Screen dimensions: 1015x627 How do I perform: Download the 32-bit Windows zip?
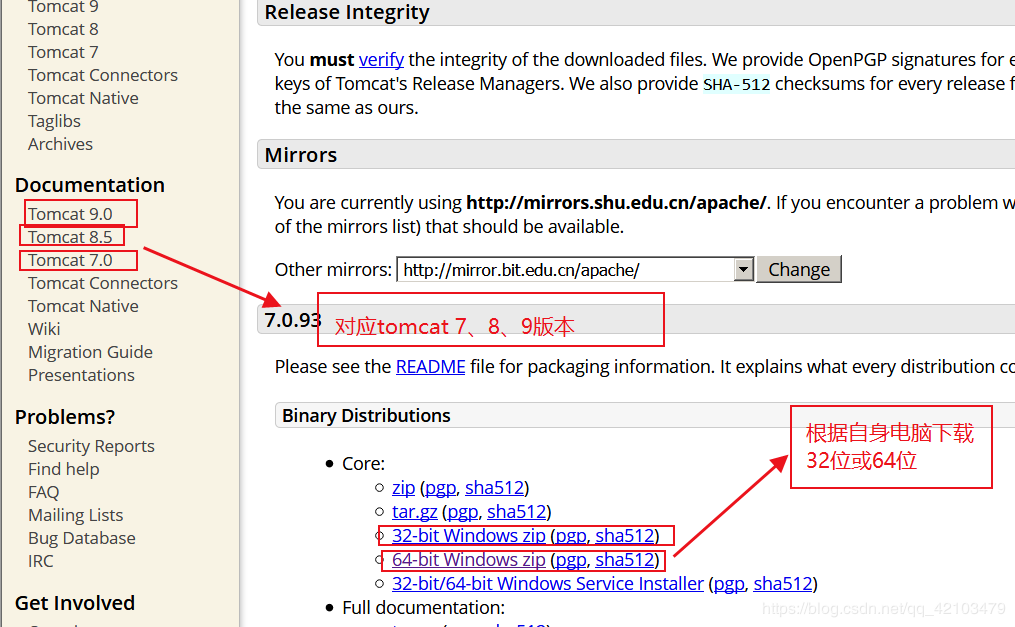[469, 536]
